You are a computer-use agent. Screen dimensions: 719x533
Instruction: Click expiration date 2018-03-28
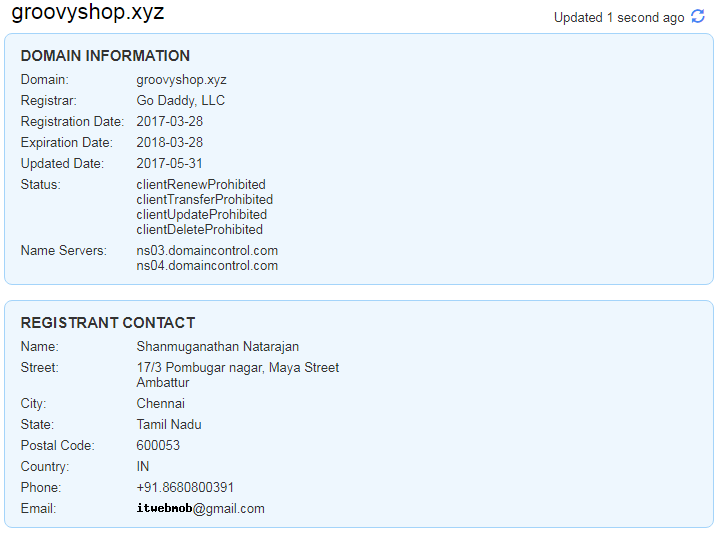pos(169,142)
